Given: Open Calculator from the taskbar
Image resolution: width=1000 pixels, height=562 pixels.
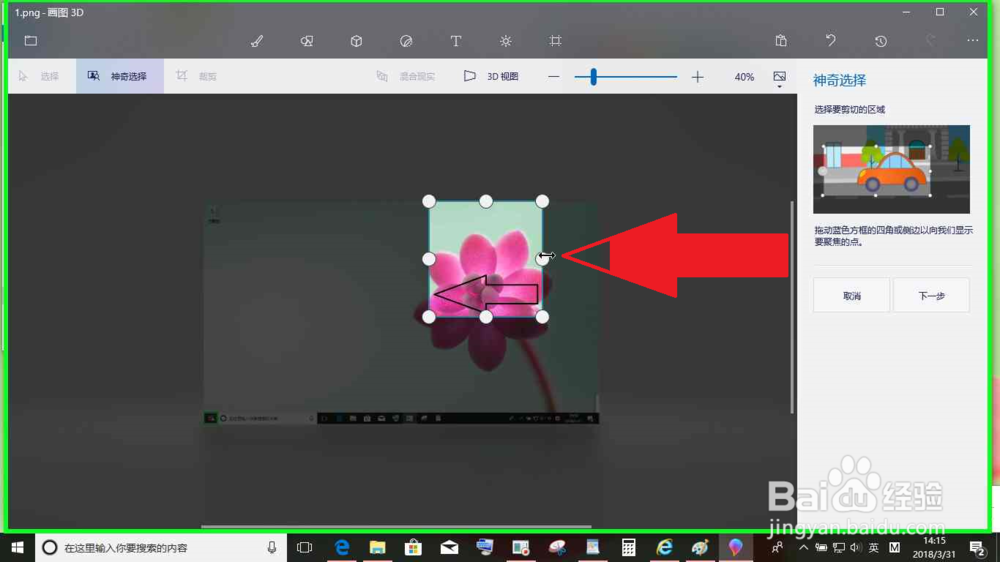Looking at the screenshot, I should 628,547.
